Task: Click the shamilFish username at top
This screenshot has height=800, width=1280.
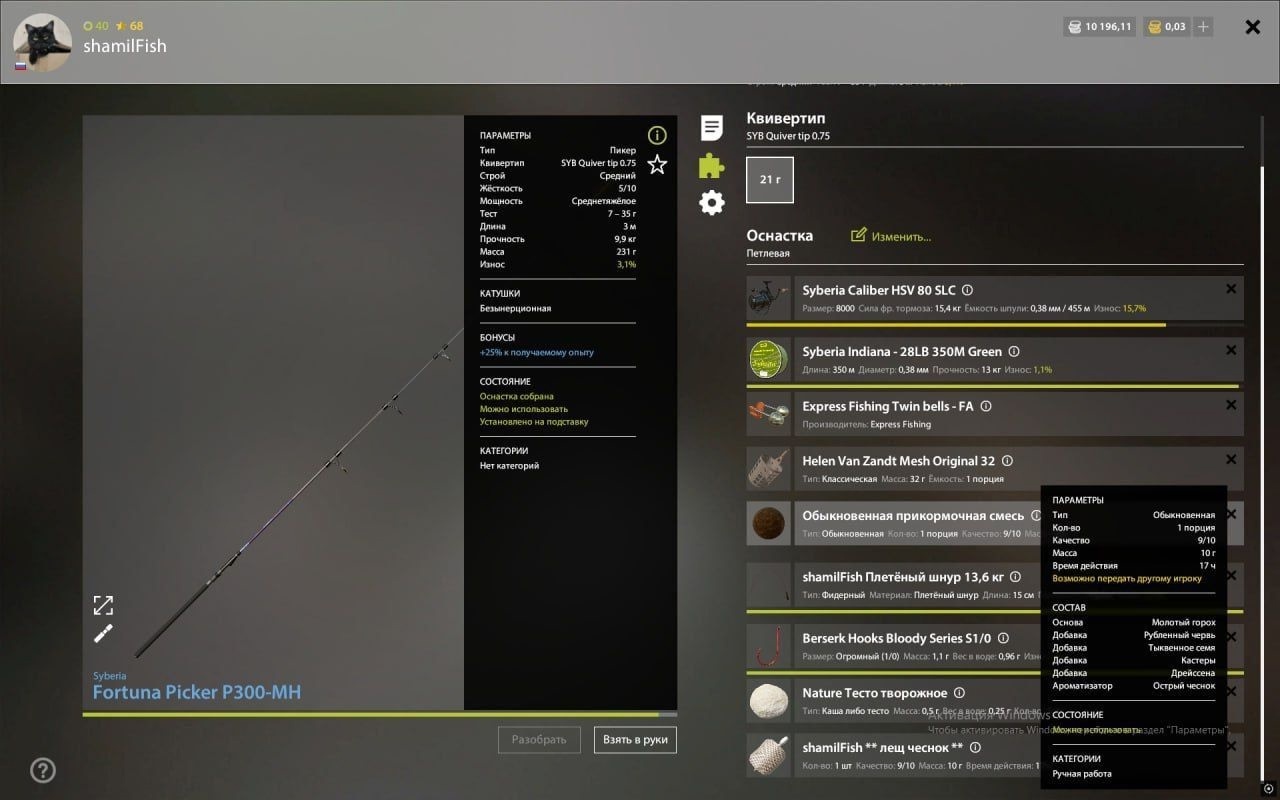Action: coord(125,46)
